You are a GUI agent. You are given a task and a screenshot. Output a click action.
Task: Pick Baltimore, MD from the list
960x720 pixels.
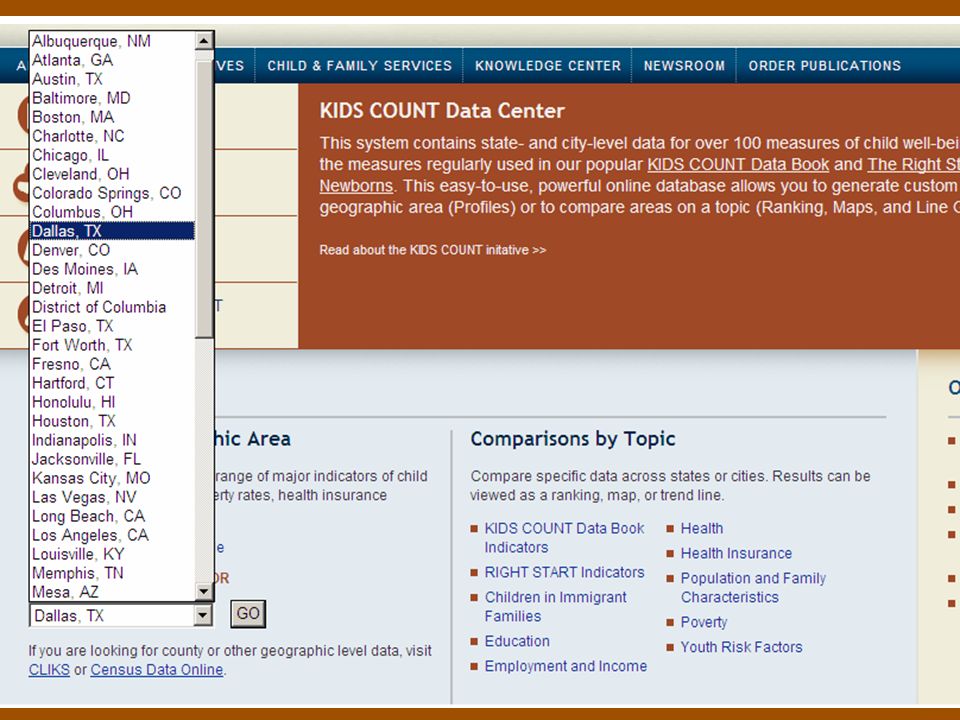tap(113, 98)
